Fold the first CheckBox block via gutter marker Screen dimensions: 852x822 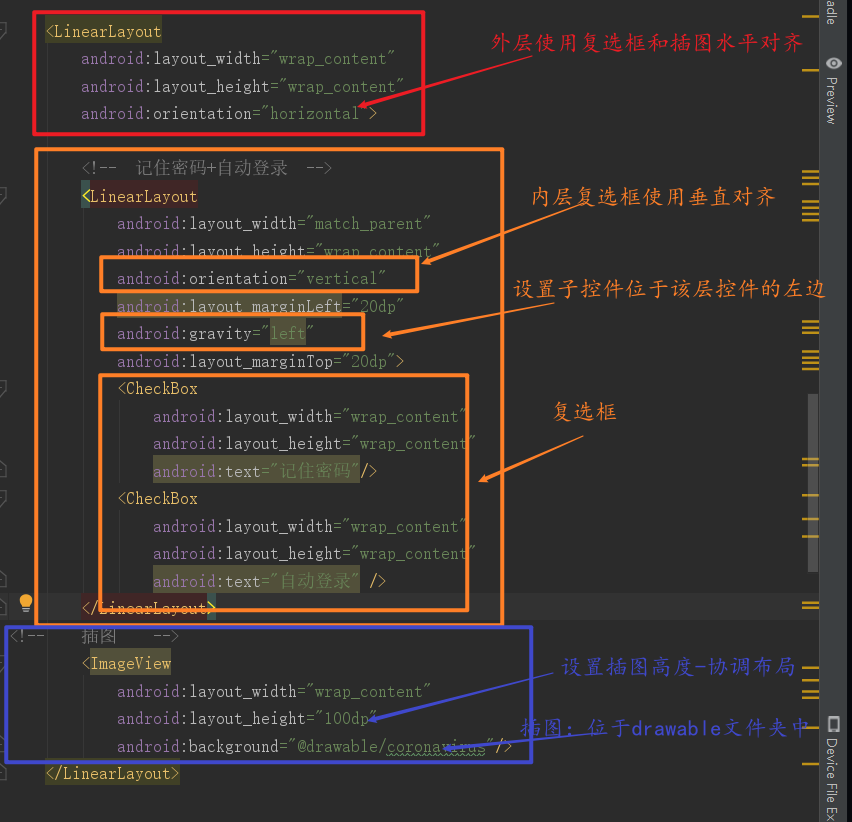pyautogui.click(x=3, y=388)
